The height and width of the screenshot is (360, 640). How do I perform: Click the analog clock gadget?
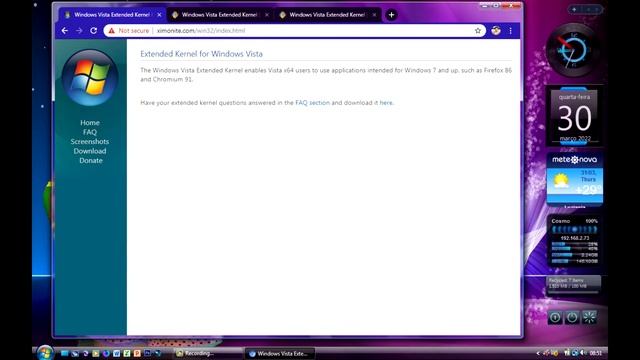[x=573, y=51]
